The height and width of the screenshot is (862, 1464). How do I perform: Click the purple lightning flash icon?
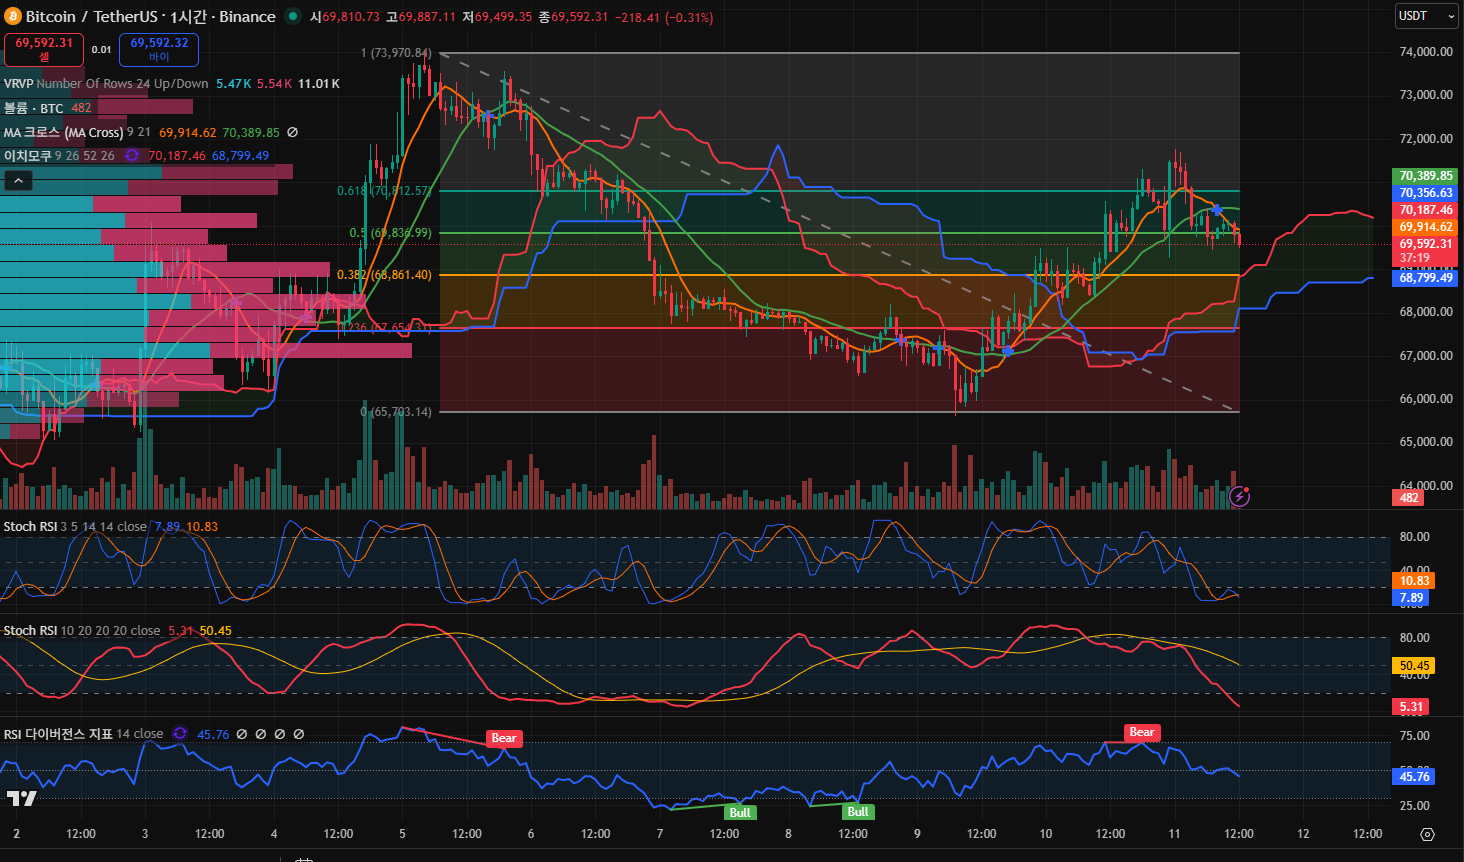click(x=1239, y=496)
